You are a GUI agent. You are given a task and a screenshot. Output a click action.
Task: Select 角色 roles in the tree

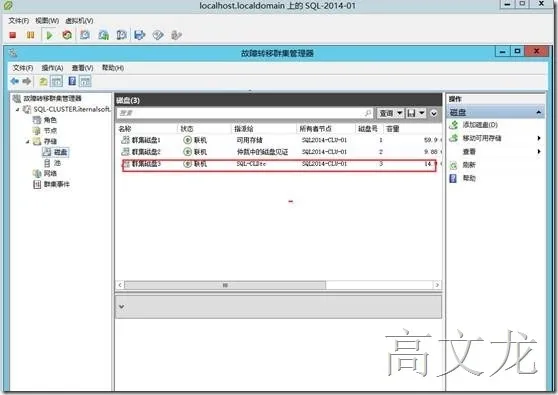pos(50,120)
